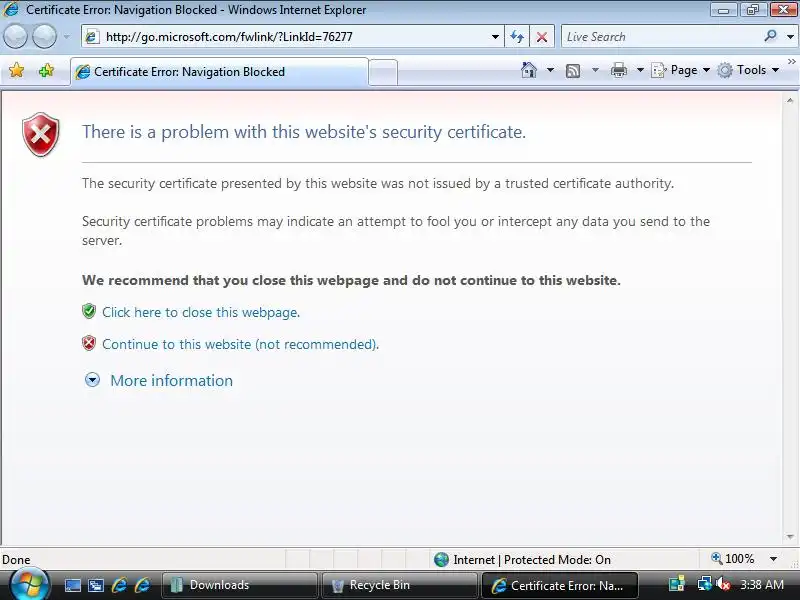Click the Show Desktop quick launch icon
This screenshot has height=600, width=800.
(72, 585)
